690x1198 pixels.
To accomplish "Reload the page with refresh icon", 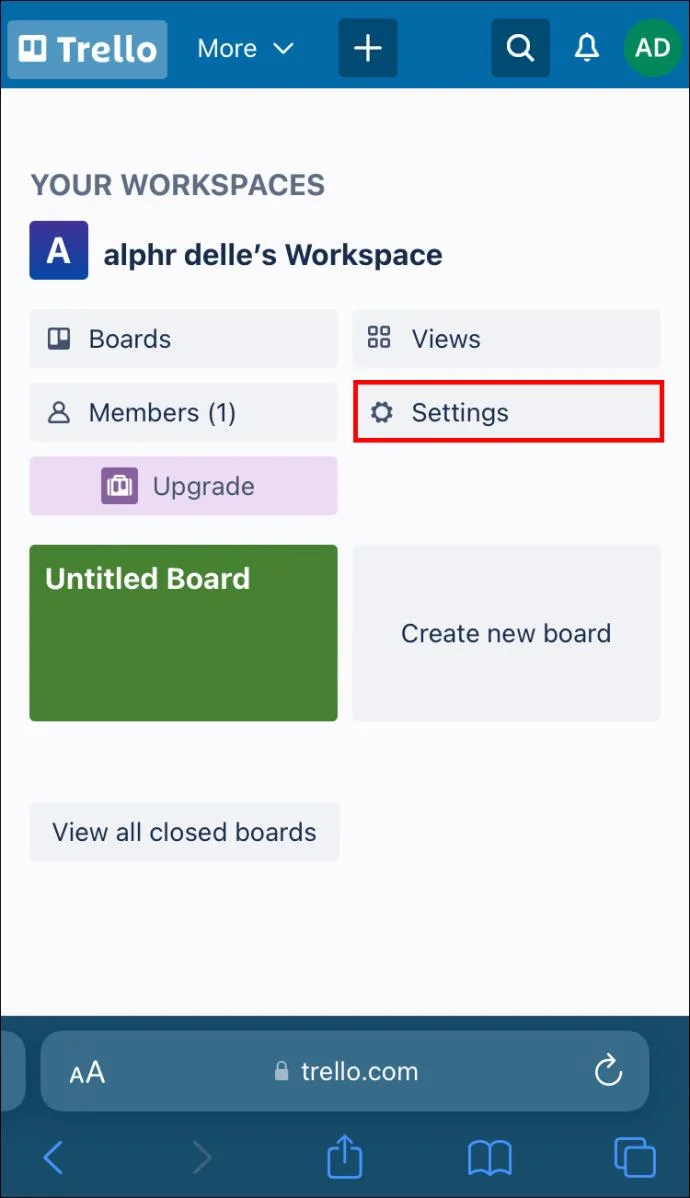I will tap(608, 1071).
